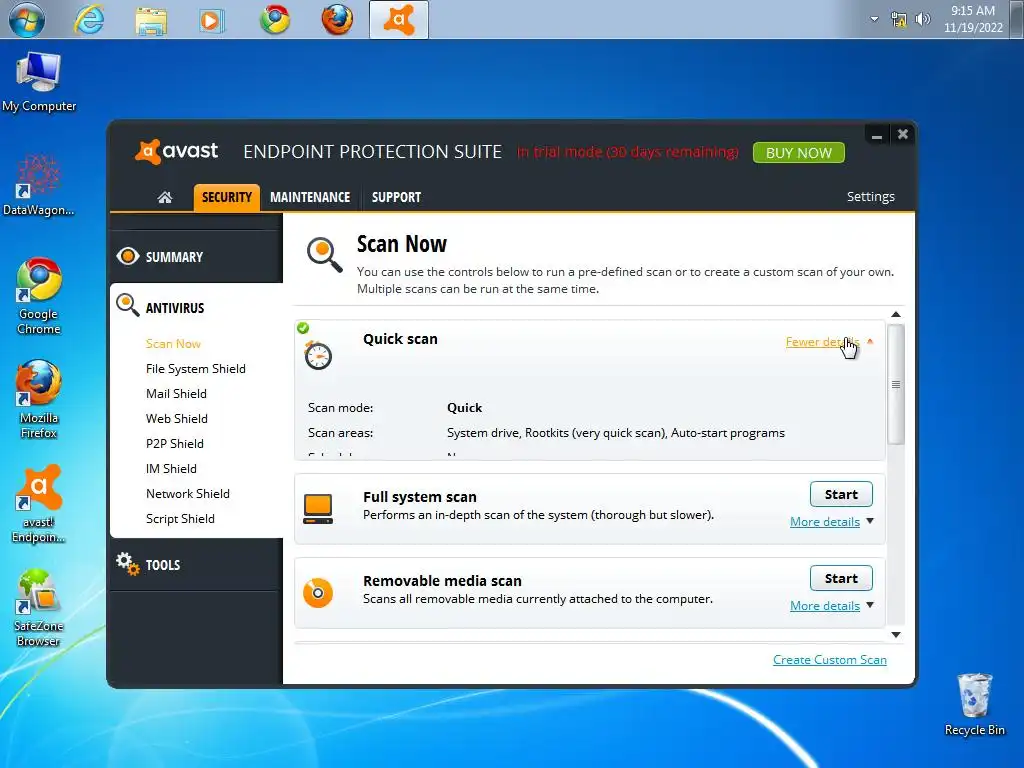Select the avast taskbar button
1024x768 pixels.
pyautogui.click(x=399, y=20)
